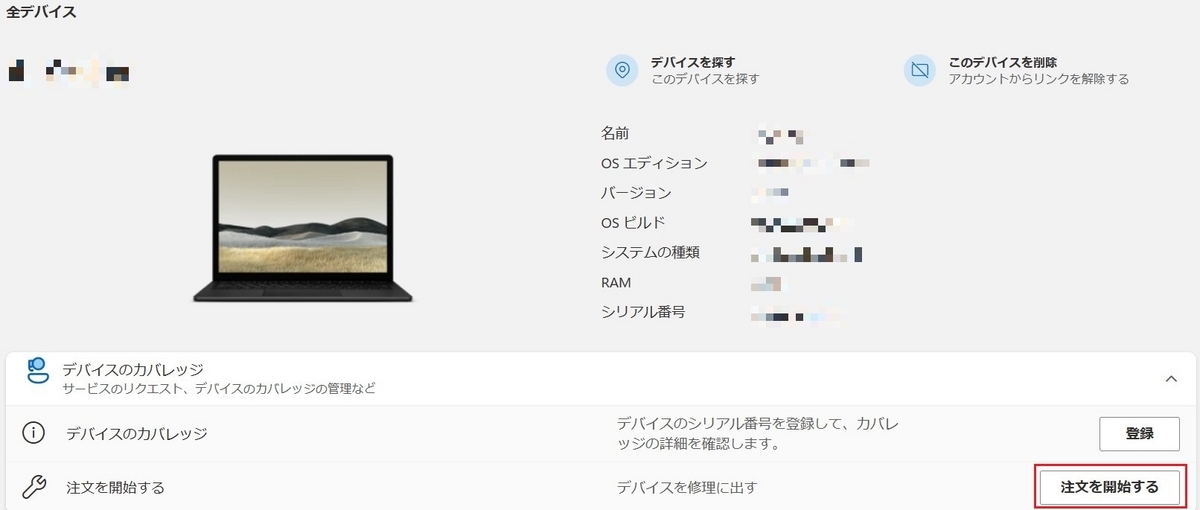Click the outlined 注文を開始する button

tap(1109, 487)
